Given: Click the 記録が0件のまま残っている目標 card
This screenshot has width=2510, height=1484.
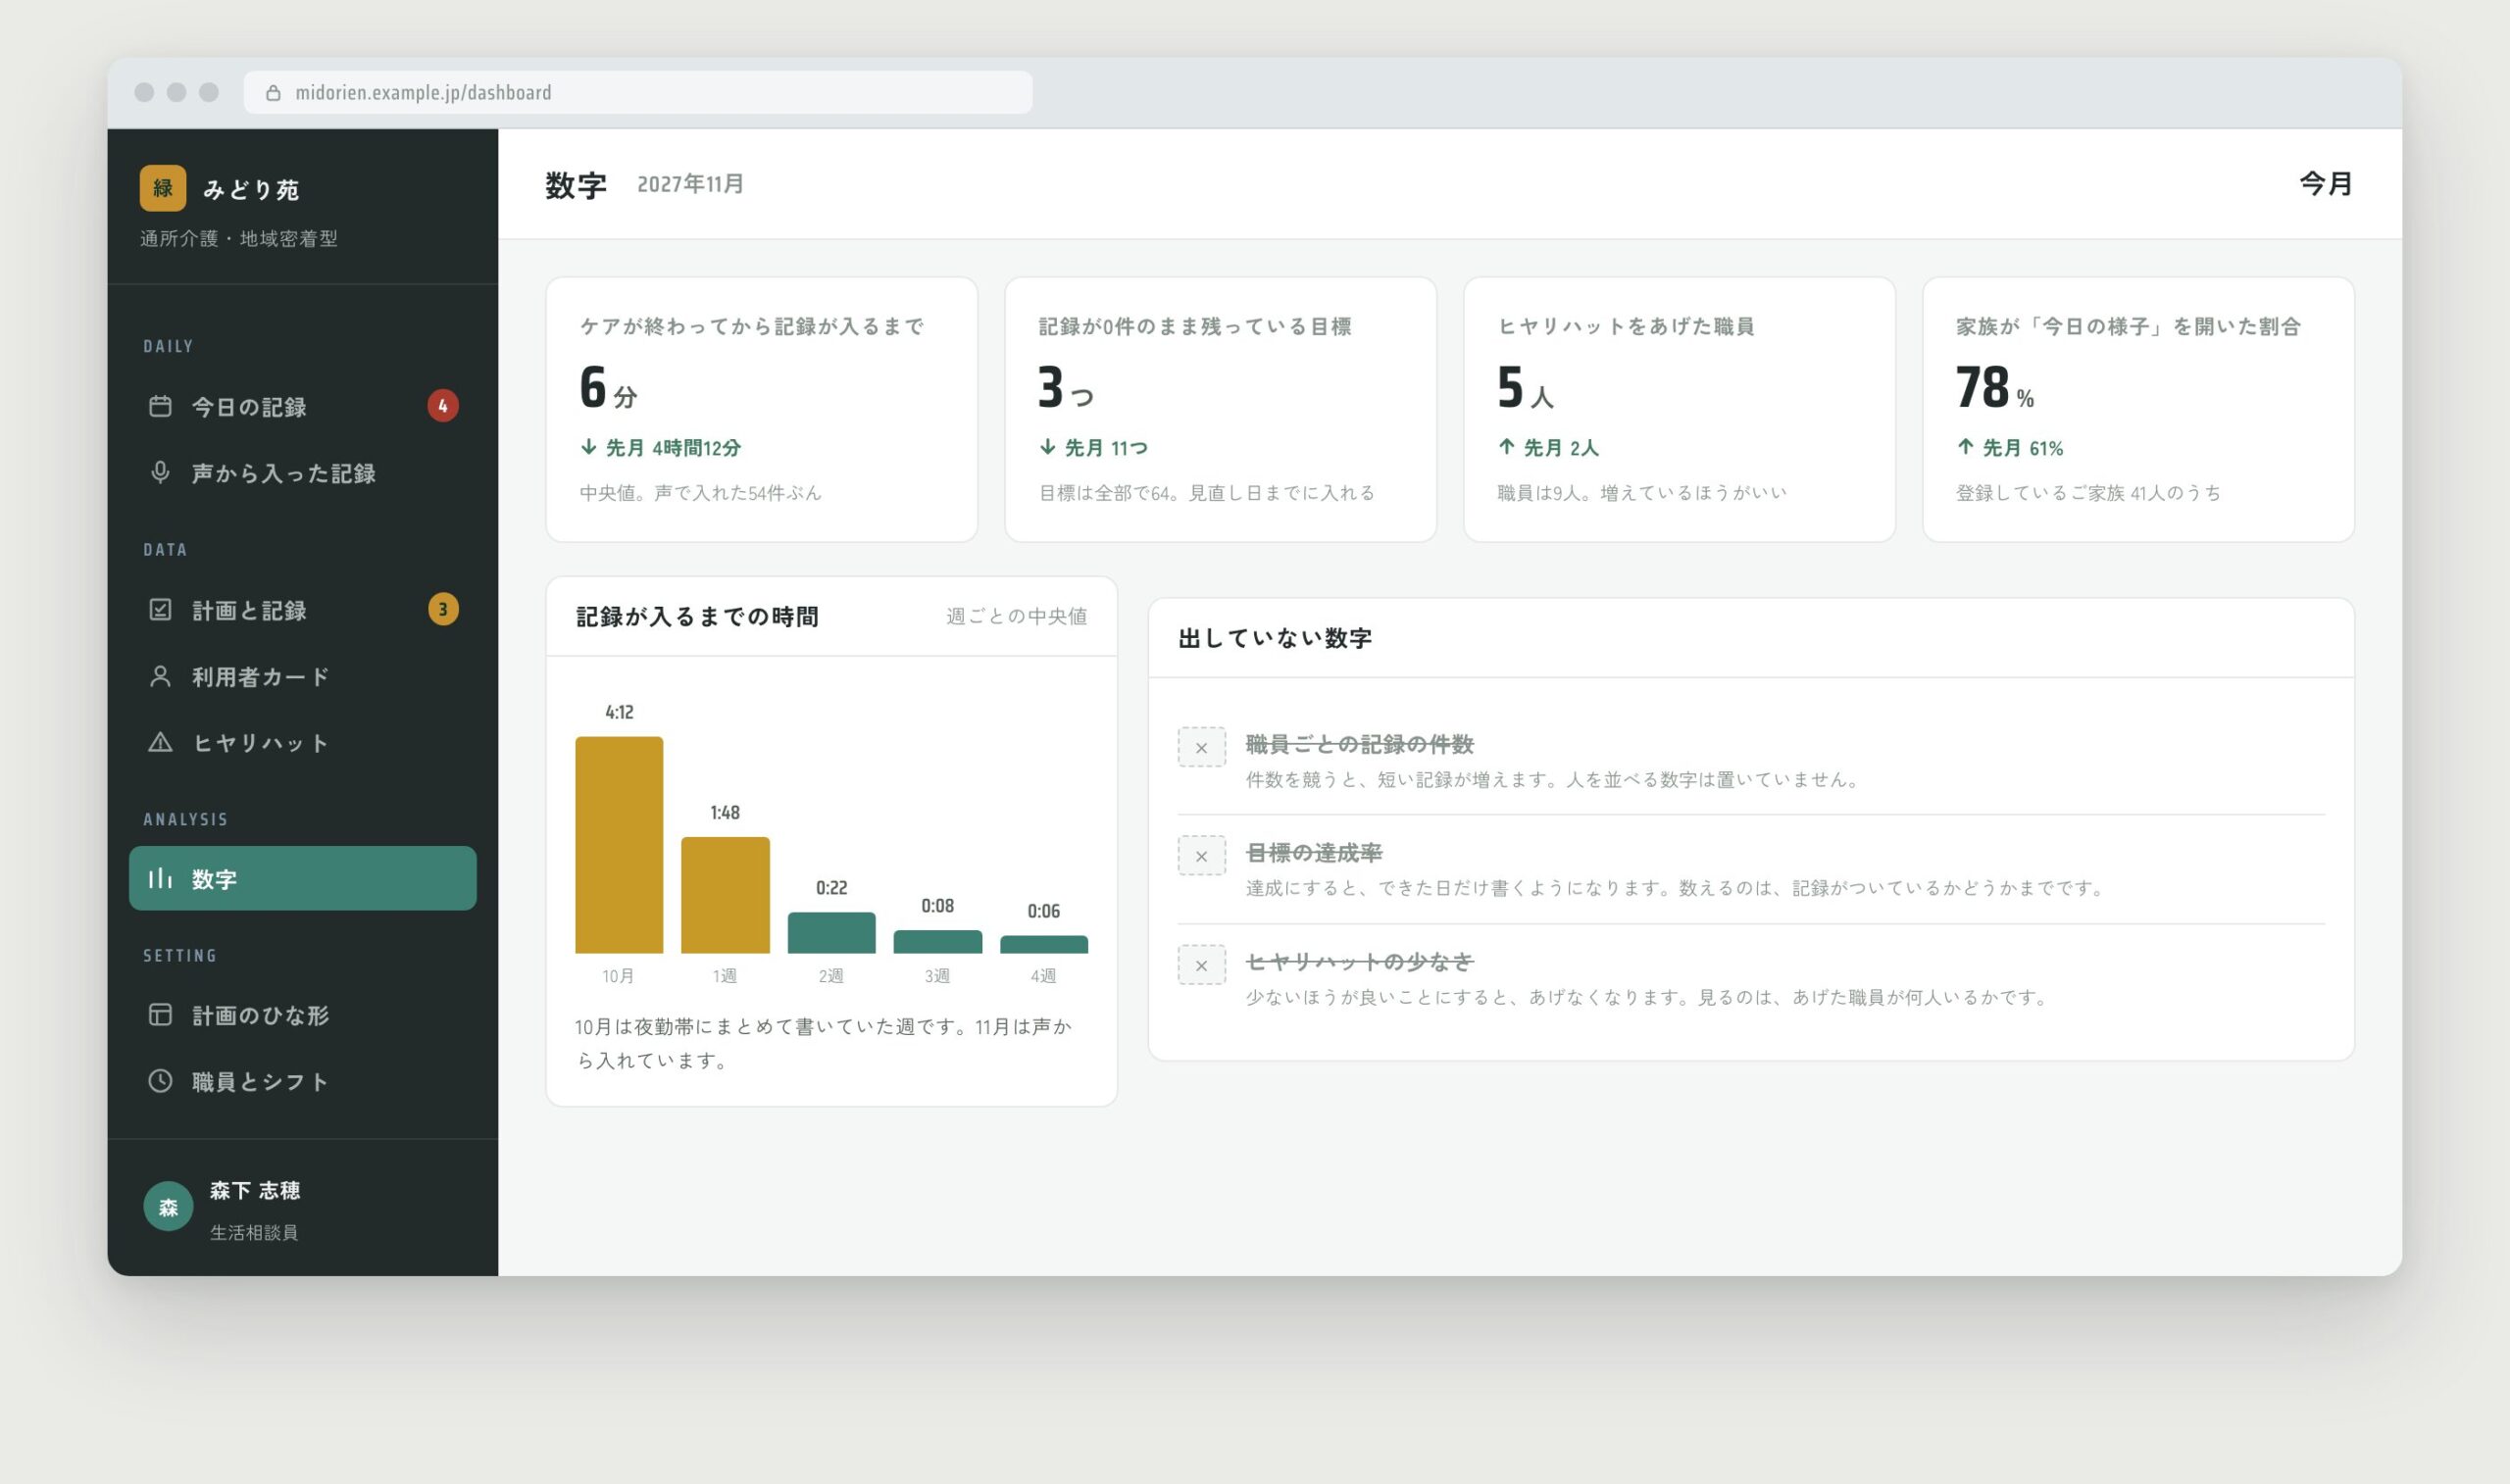Looking at the screenshot, I should pyautogui.click(x=1220, y=409).
